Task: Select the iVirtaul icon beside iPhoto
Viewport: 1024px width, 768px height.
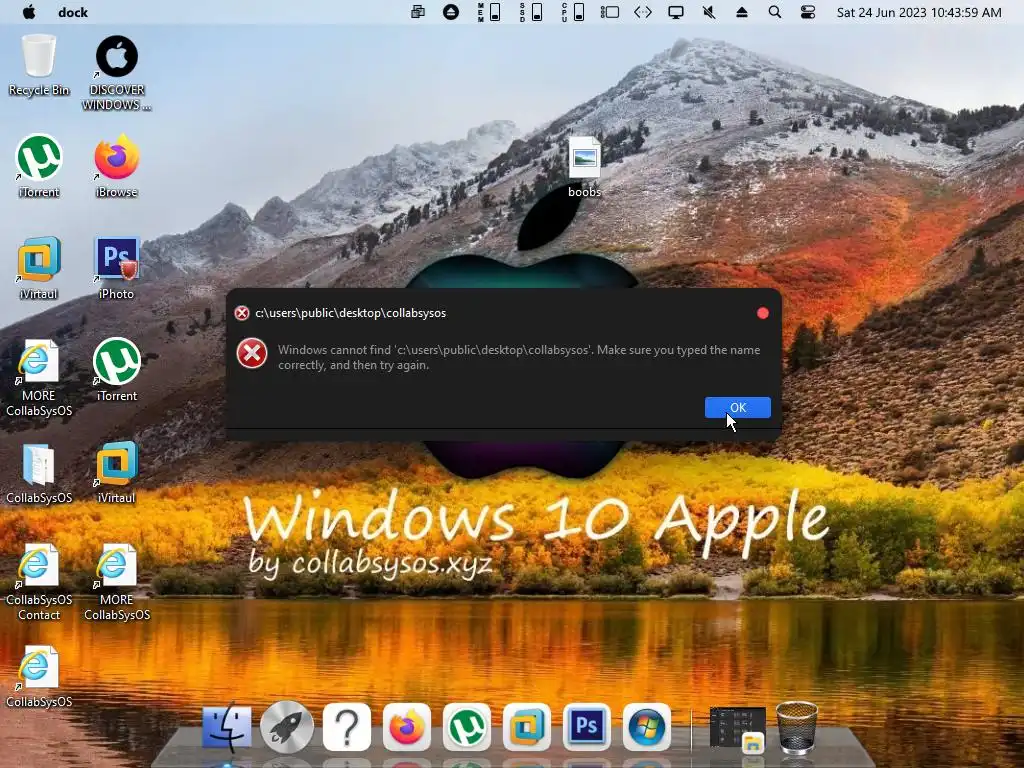Action: pyautogui.click(x=39, y=268)
